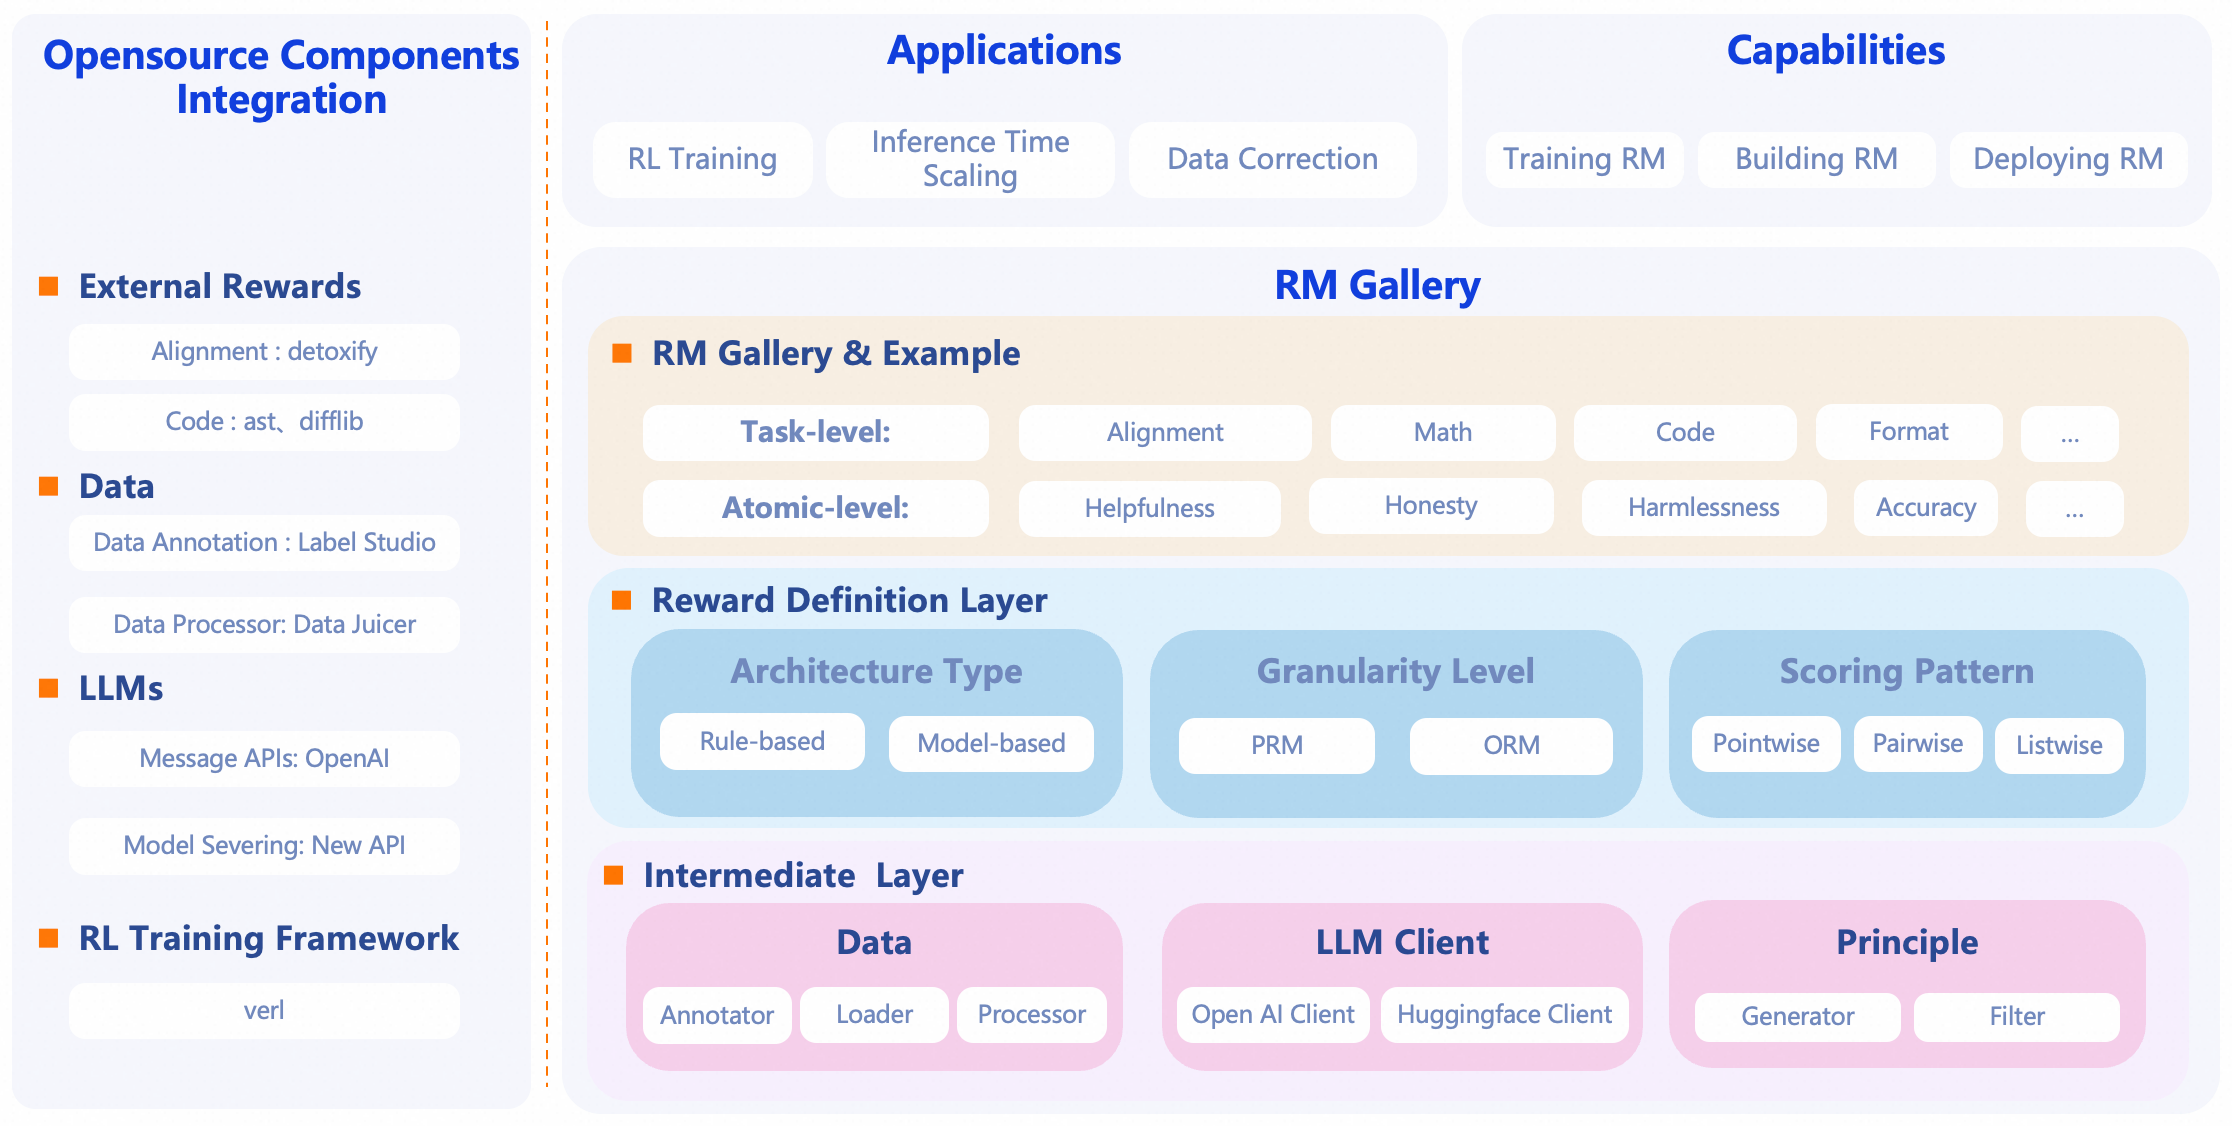Click the Harmlessness pill in Atomic-level row
Image resolution: width=2232 pixels, height=1126 pixels.
click(x=1702, y=507)
